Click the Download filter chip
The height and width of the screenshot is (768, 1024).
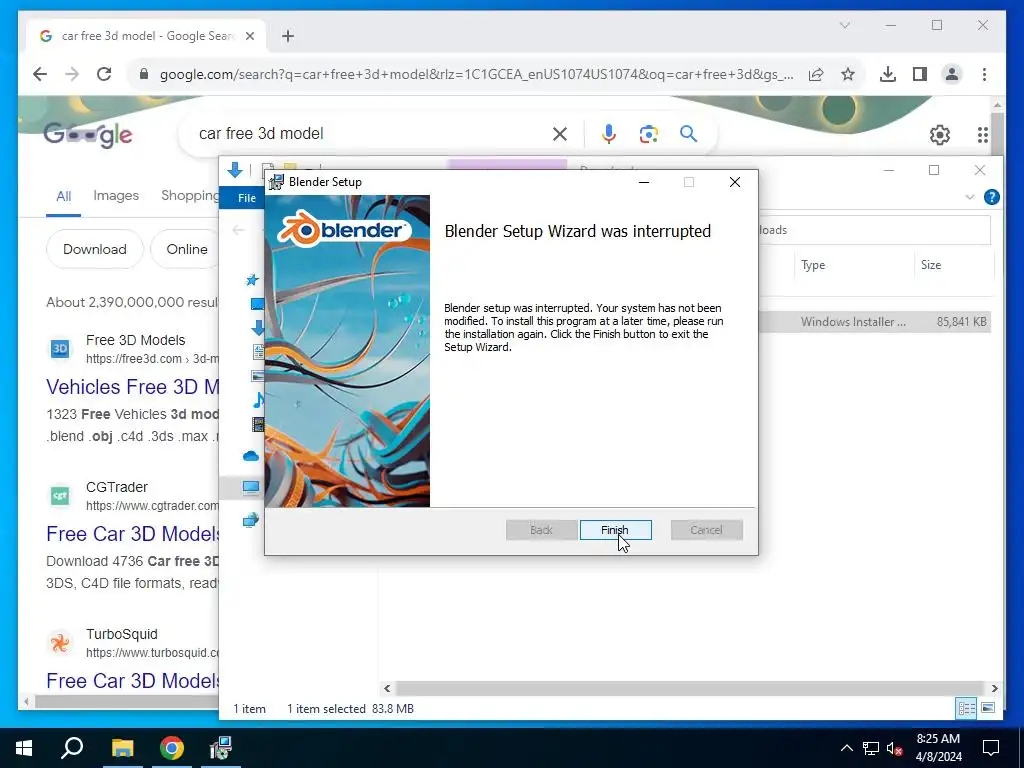[x=95, y=249]
